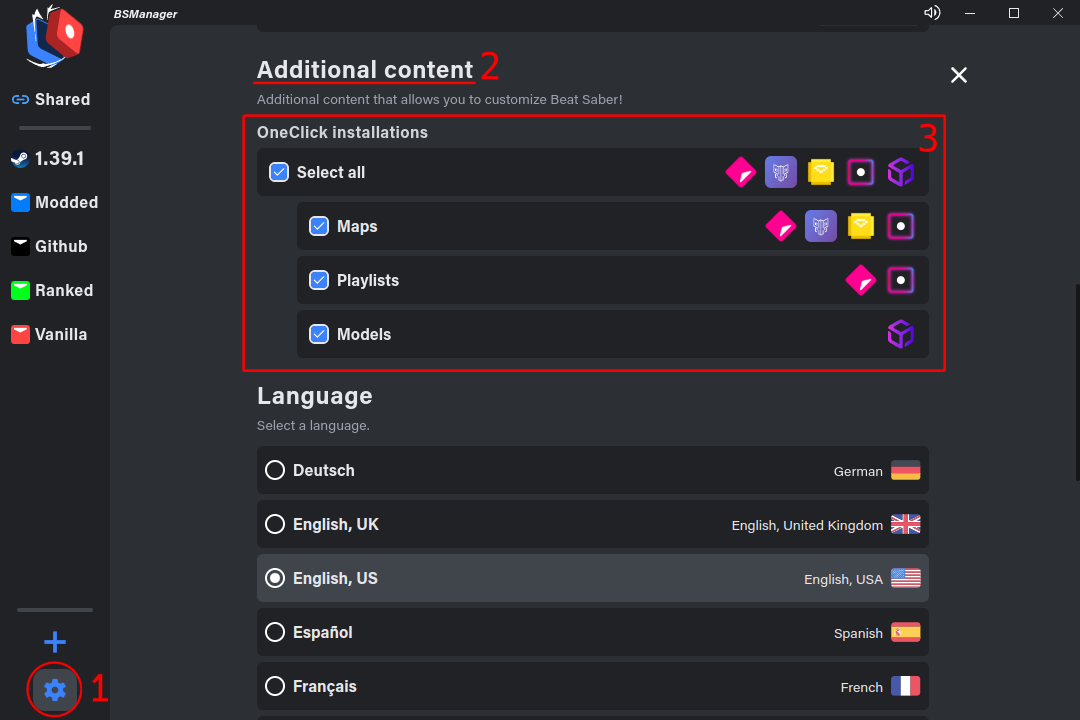This screenshot has height=720, width=1080.
Task: Disable the Maps OneClick checkbox
Action: pos(319,226)
